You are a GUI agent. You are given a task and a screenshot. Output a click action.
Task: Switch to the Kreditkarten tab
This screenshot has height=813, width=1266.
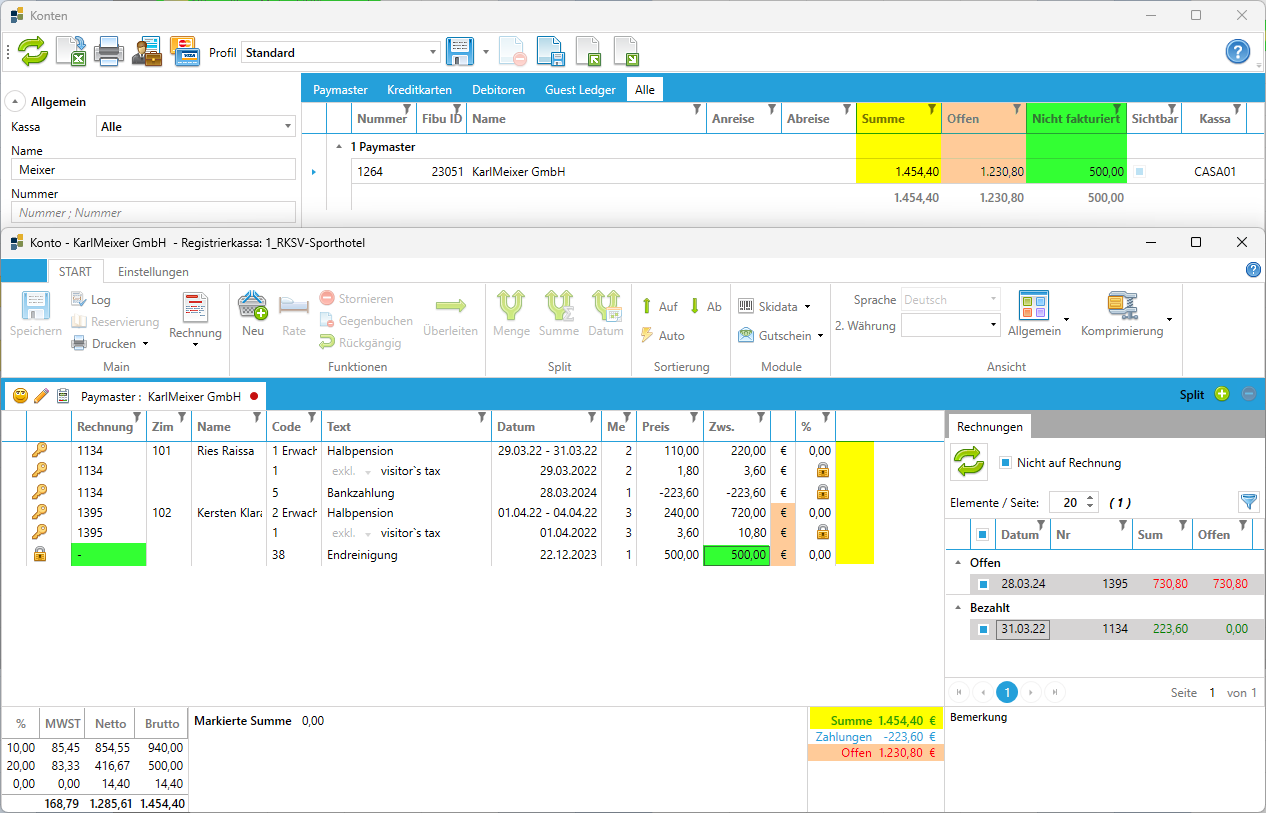point(419,90)
